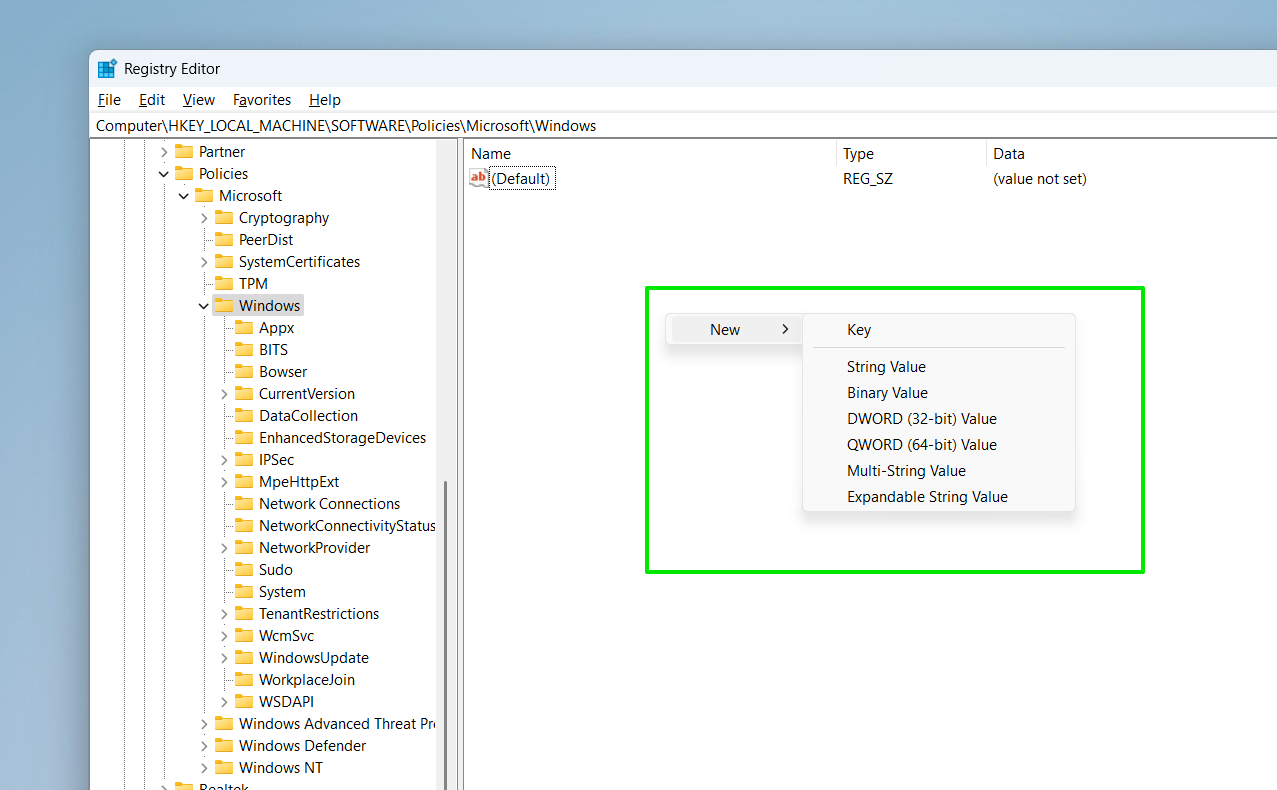Screen dimensions: 1277x790
Task: Open the File menu
Action: tap(109, 100)
